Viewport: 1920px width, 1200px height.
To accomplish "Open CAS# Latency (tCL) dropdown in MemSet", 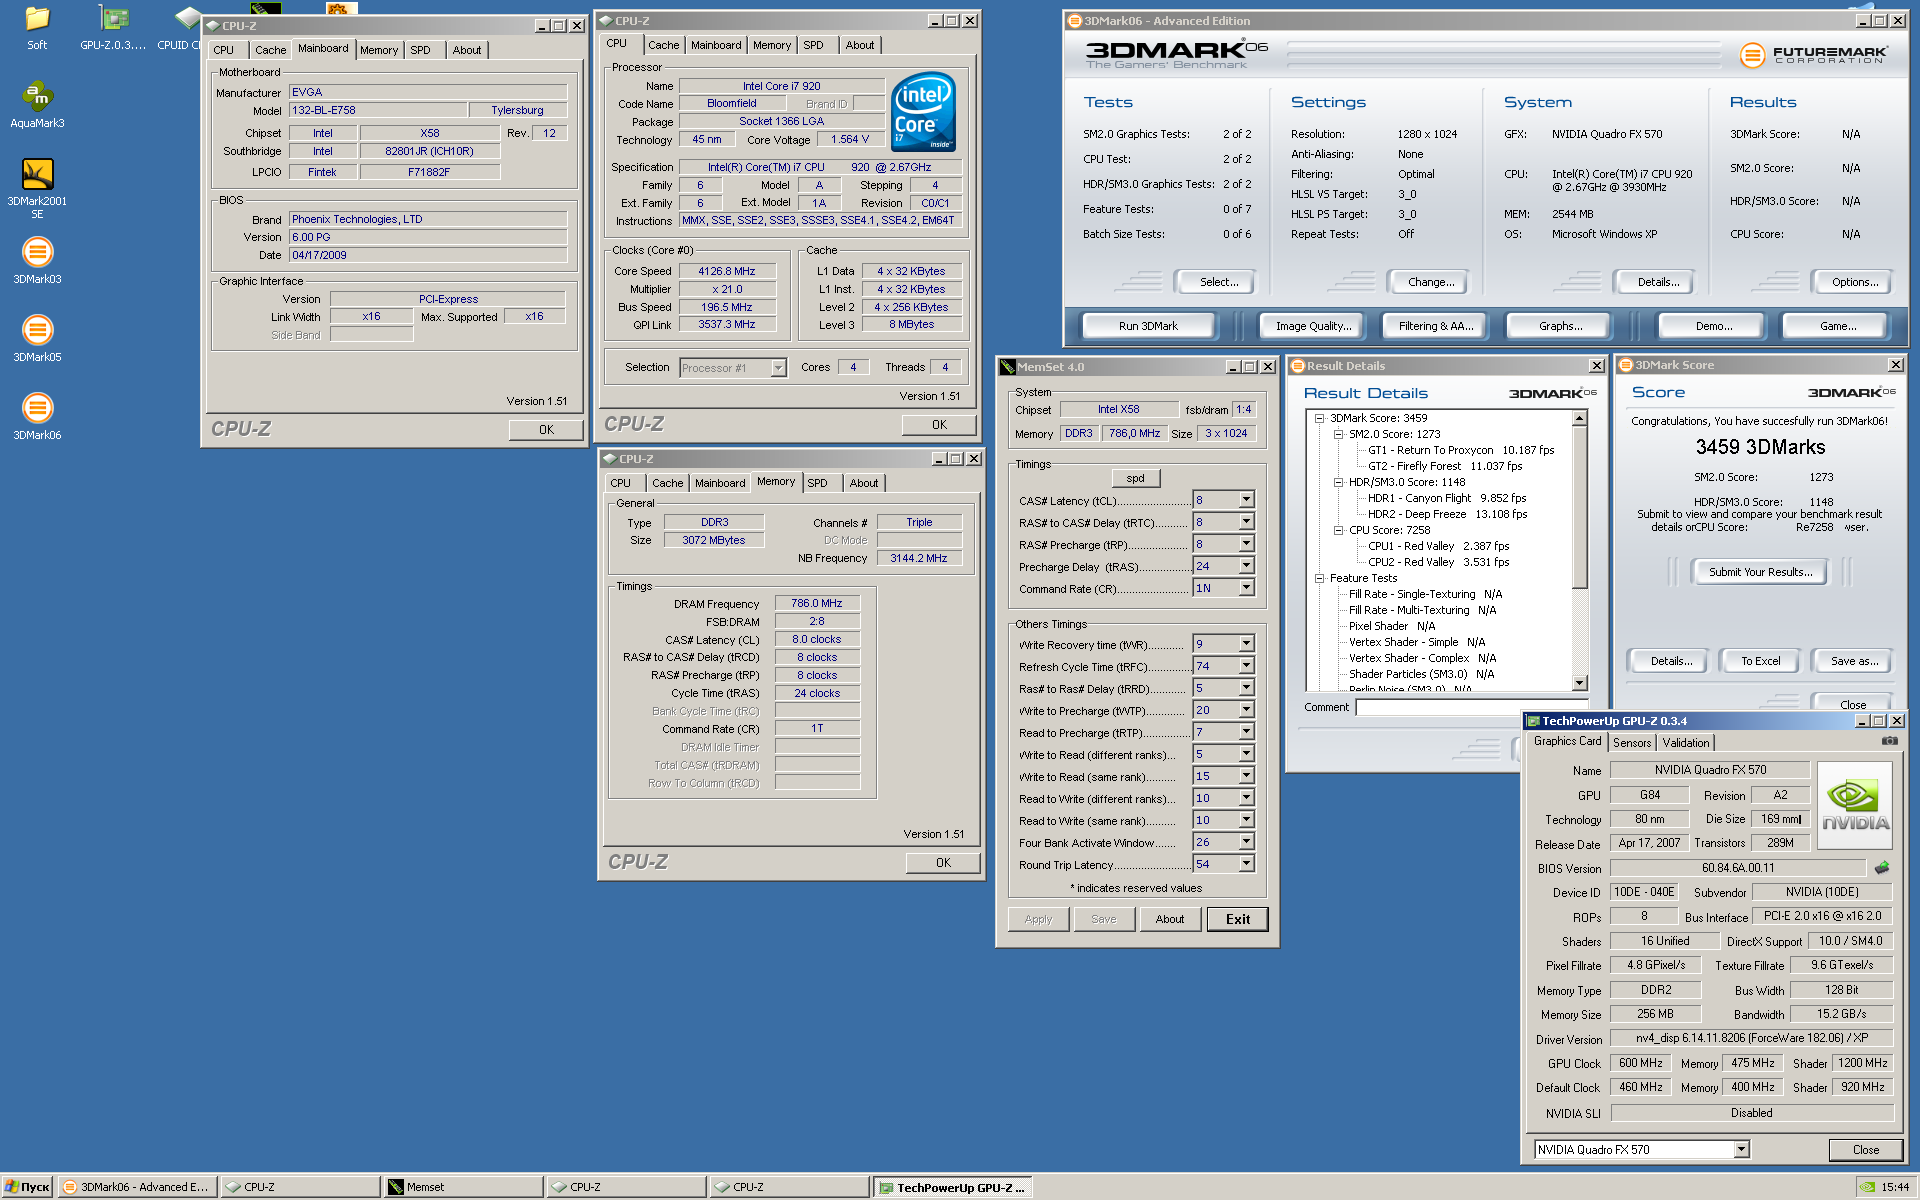I will pos(1246,500).
